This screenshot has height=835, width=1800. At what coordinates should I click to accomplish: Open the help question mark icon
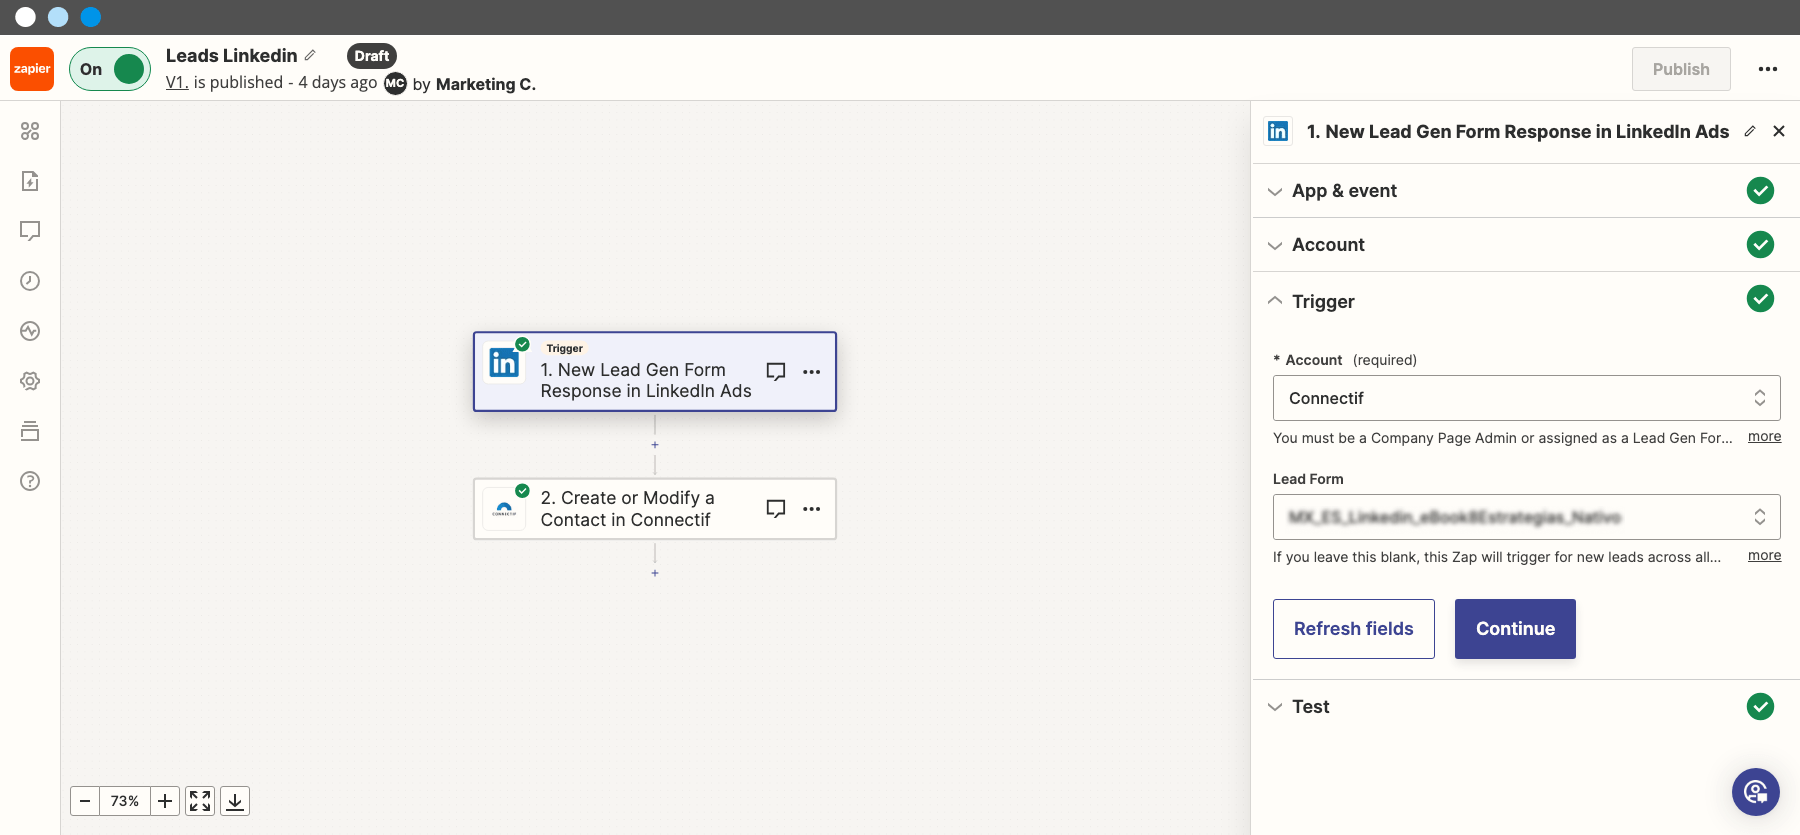click(x=30, y=481)
